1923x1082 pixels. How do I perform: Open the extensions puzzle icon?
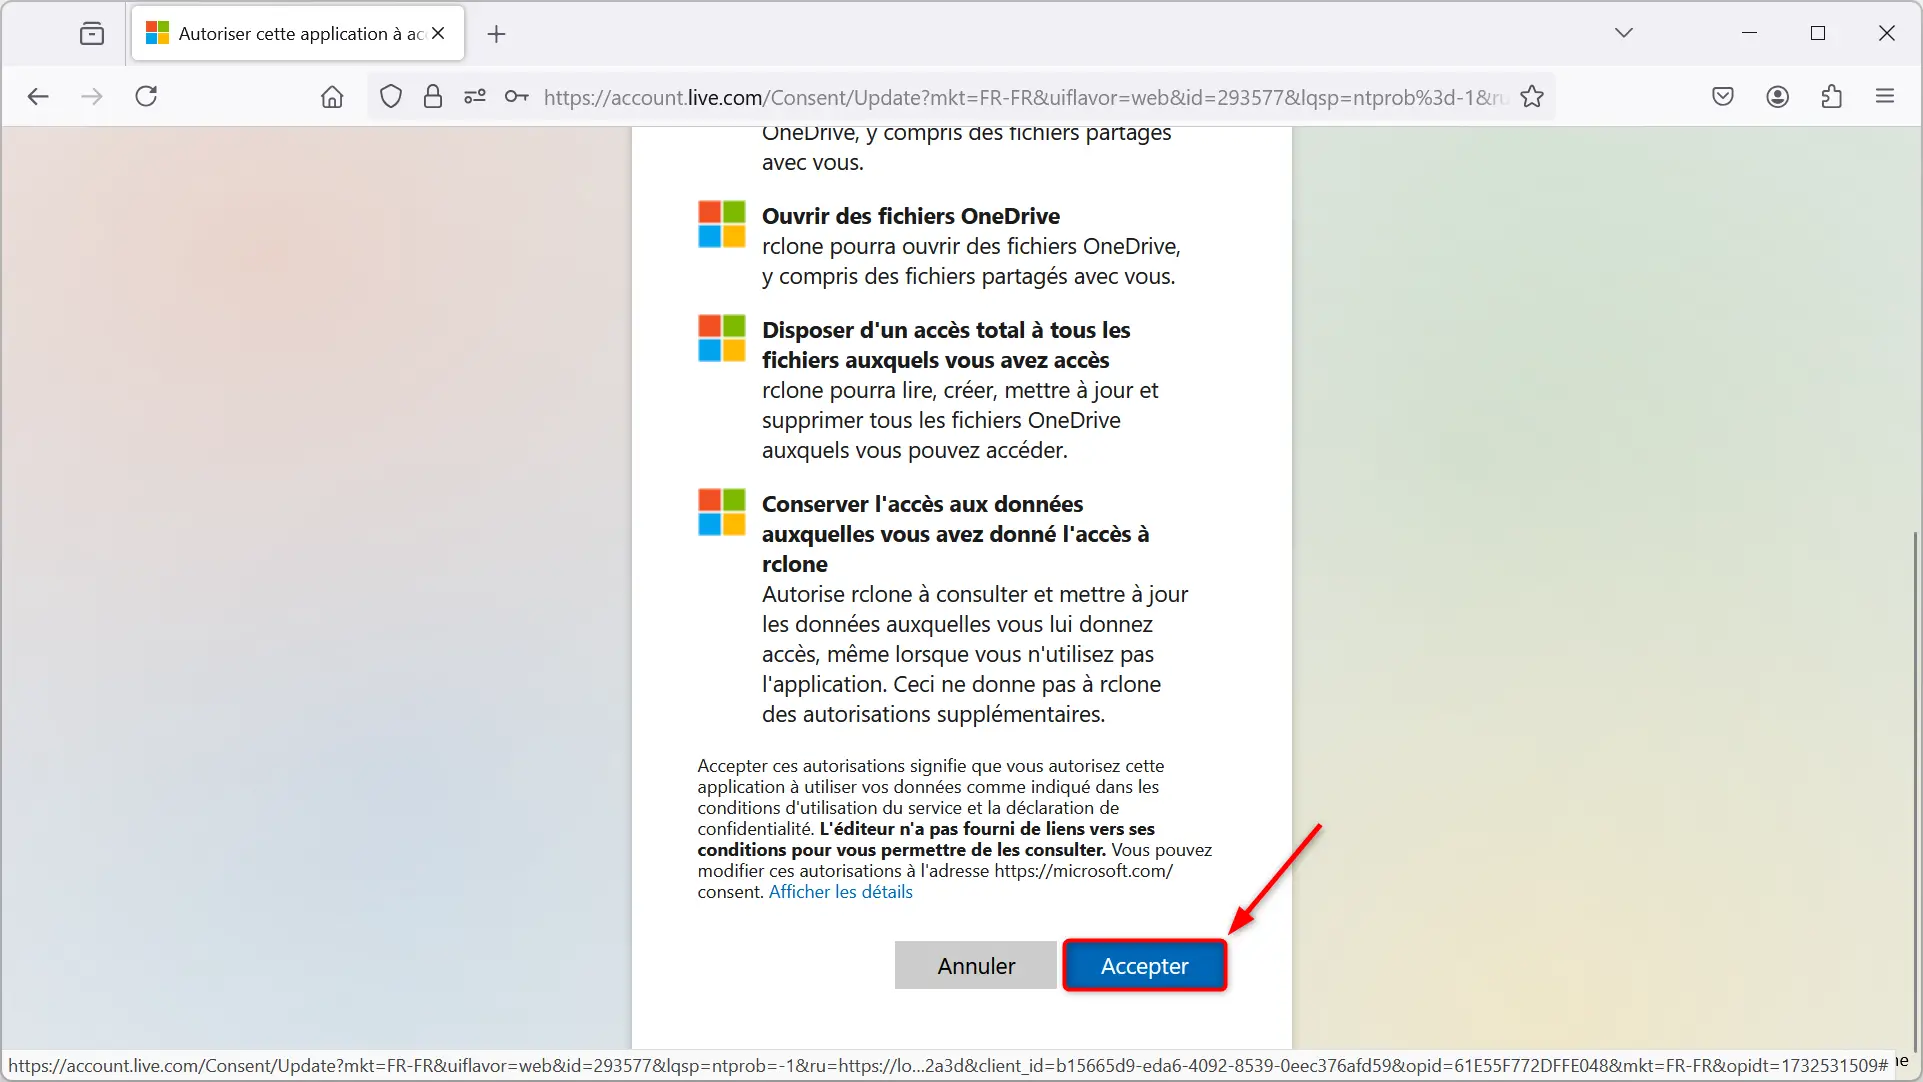[1831, 96]
